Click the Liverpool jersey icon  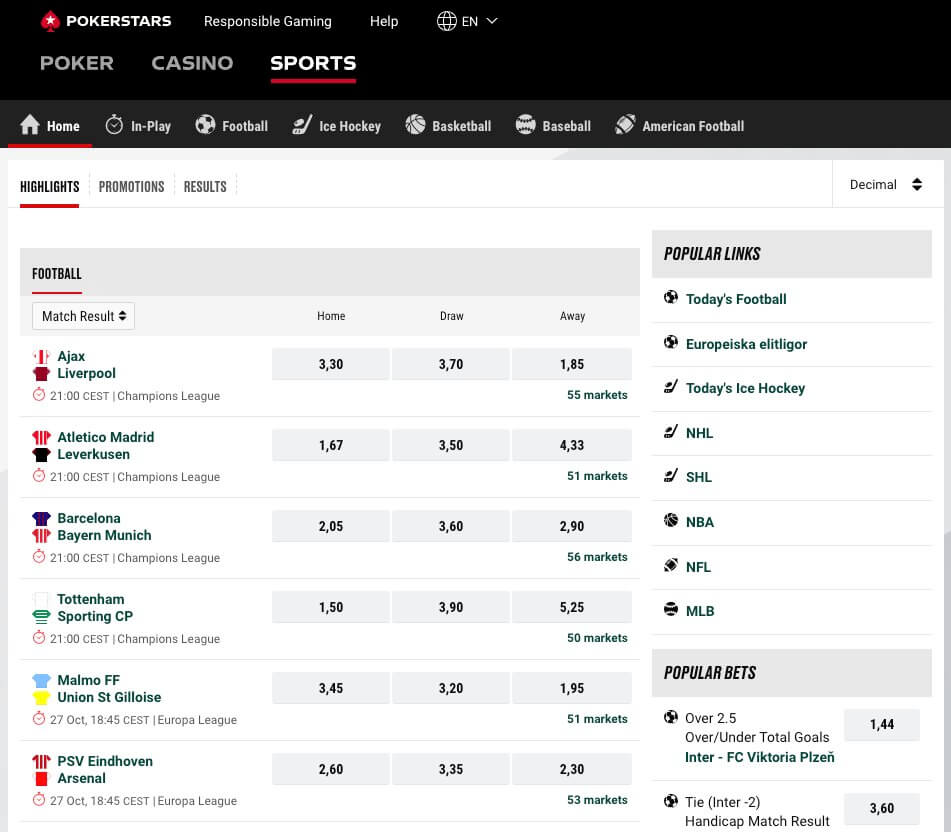click(41, 374)
